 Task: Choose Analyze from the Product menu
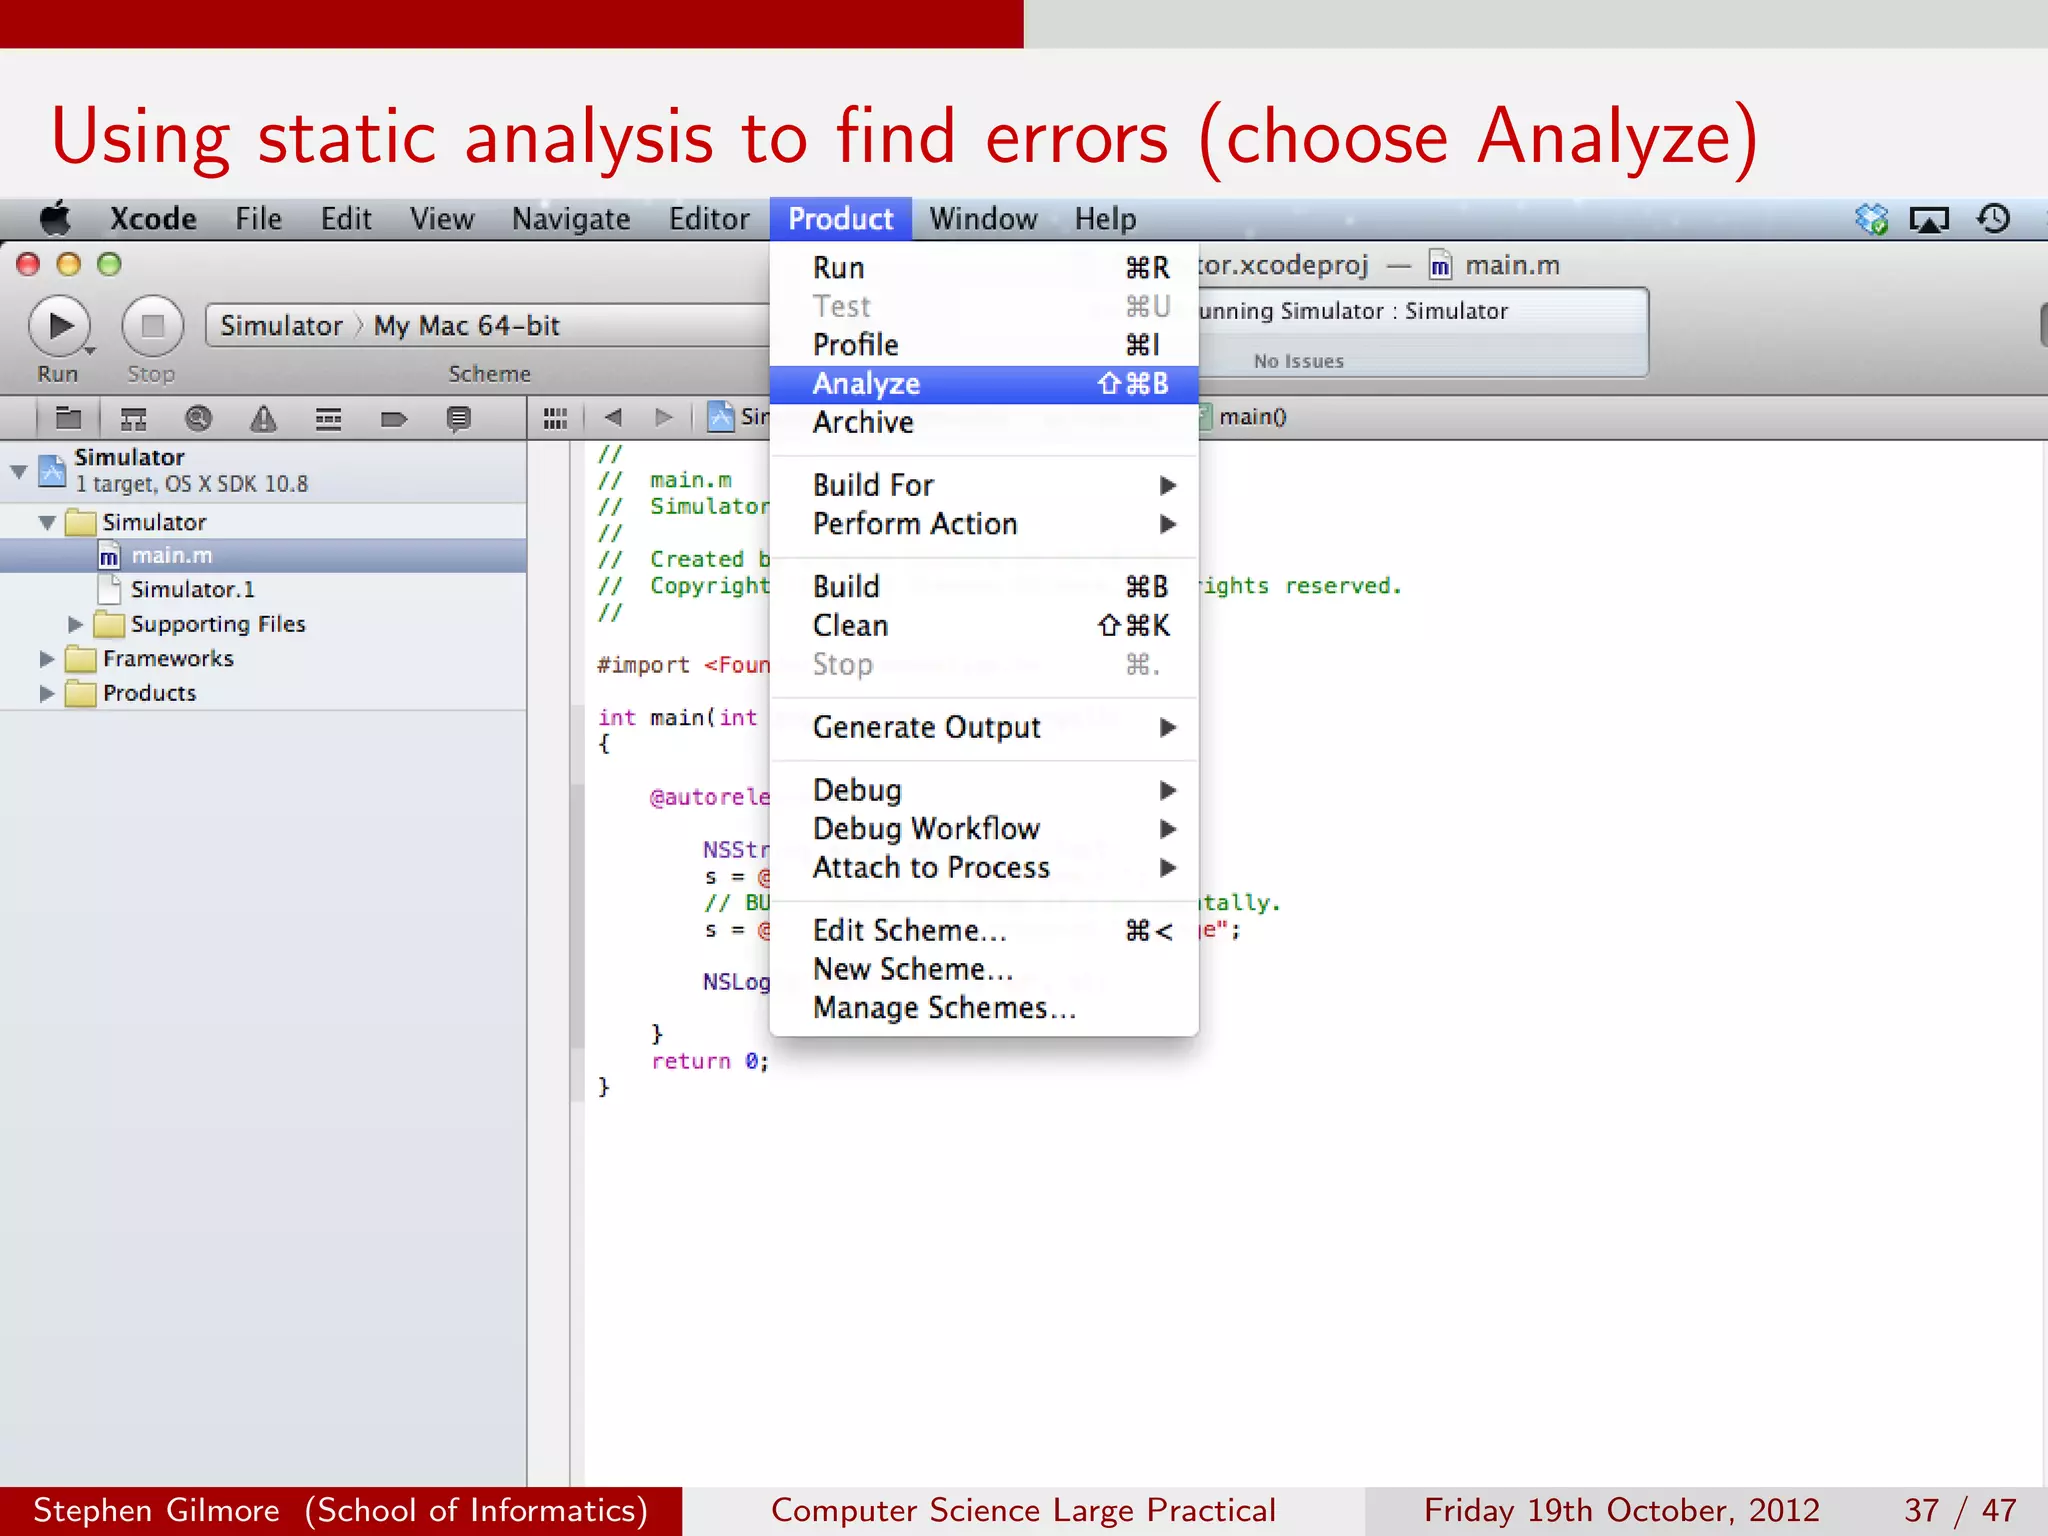tap(984, 384)
